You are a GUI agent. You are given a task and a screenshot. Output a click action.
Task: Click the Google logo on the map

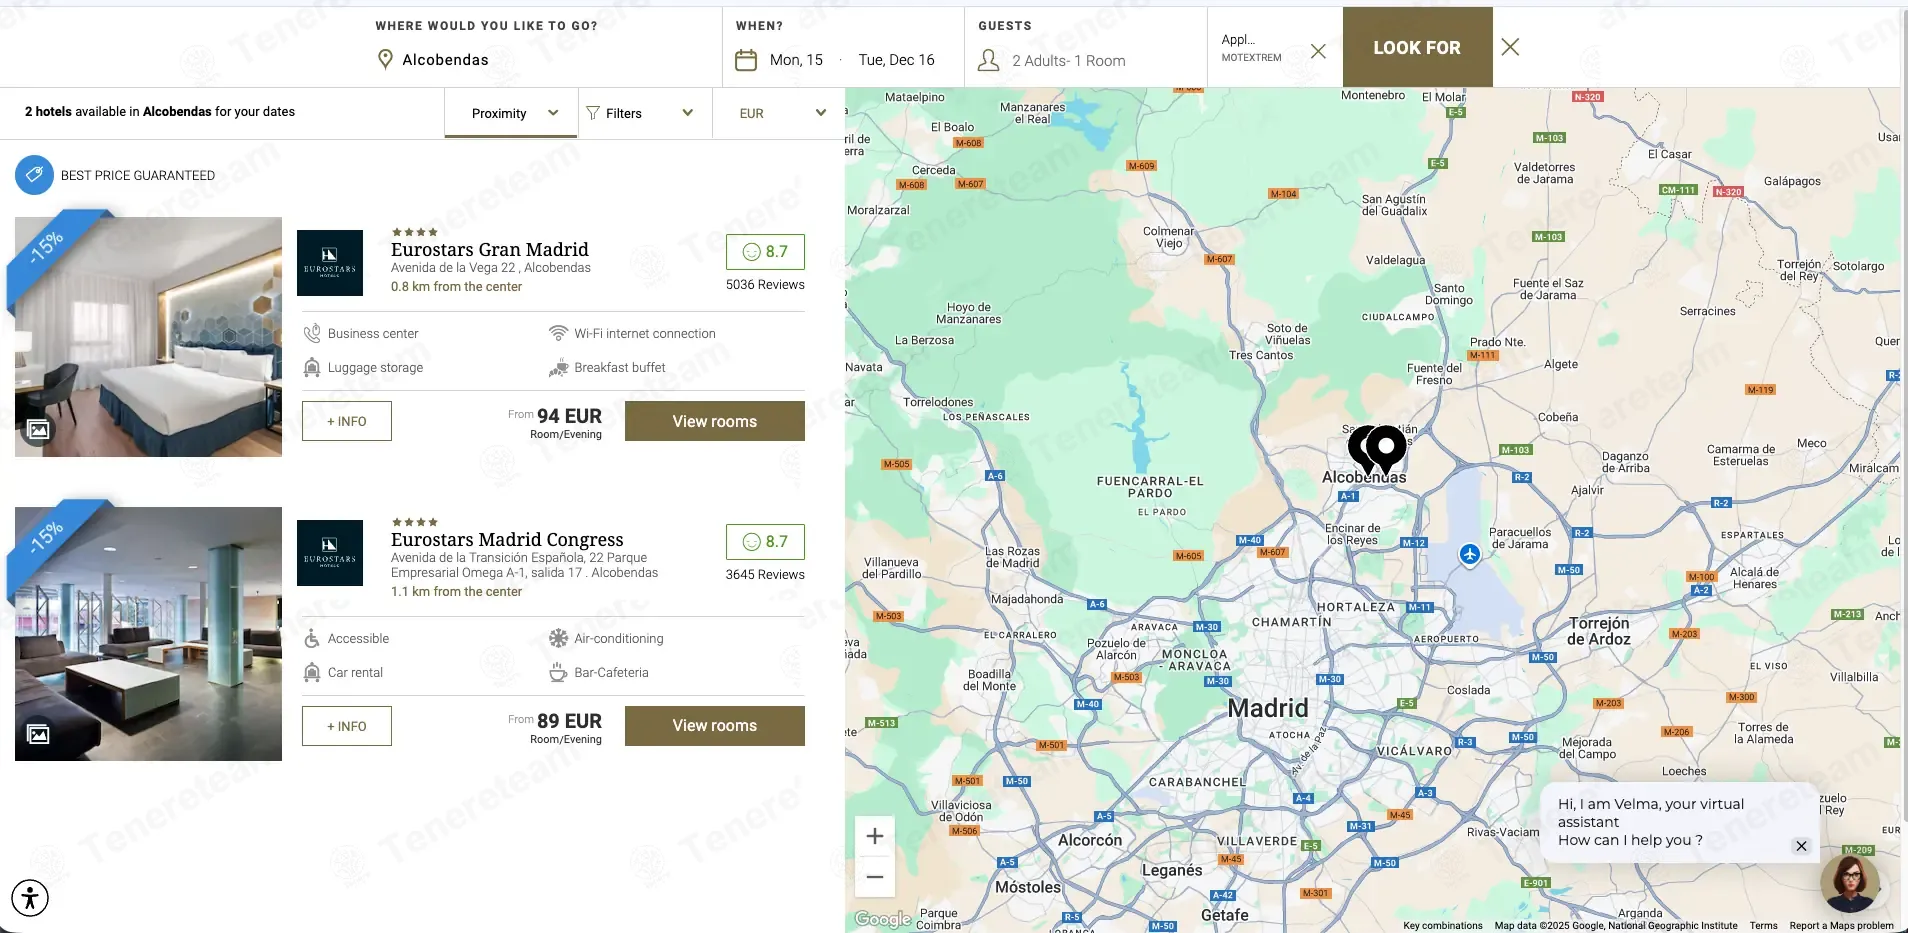point(883,919)
